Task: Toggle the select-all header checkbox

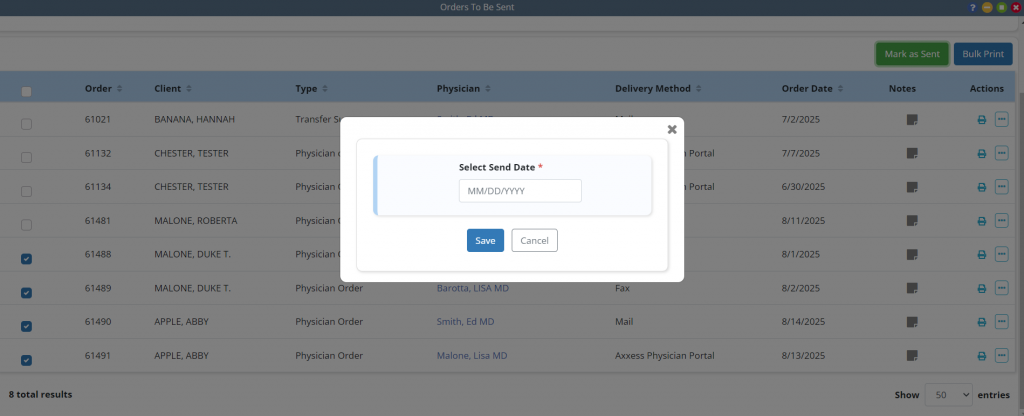Action: pyautogui.click(x=27, y=92)
